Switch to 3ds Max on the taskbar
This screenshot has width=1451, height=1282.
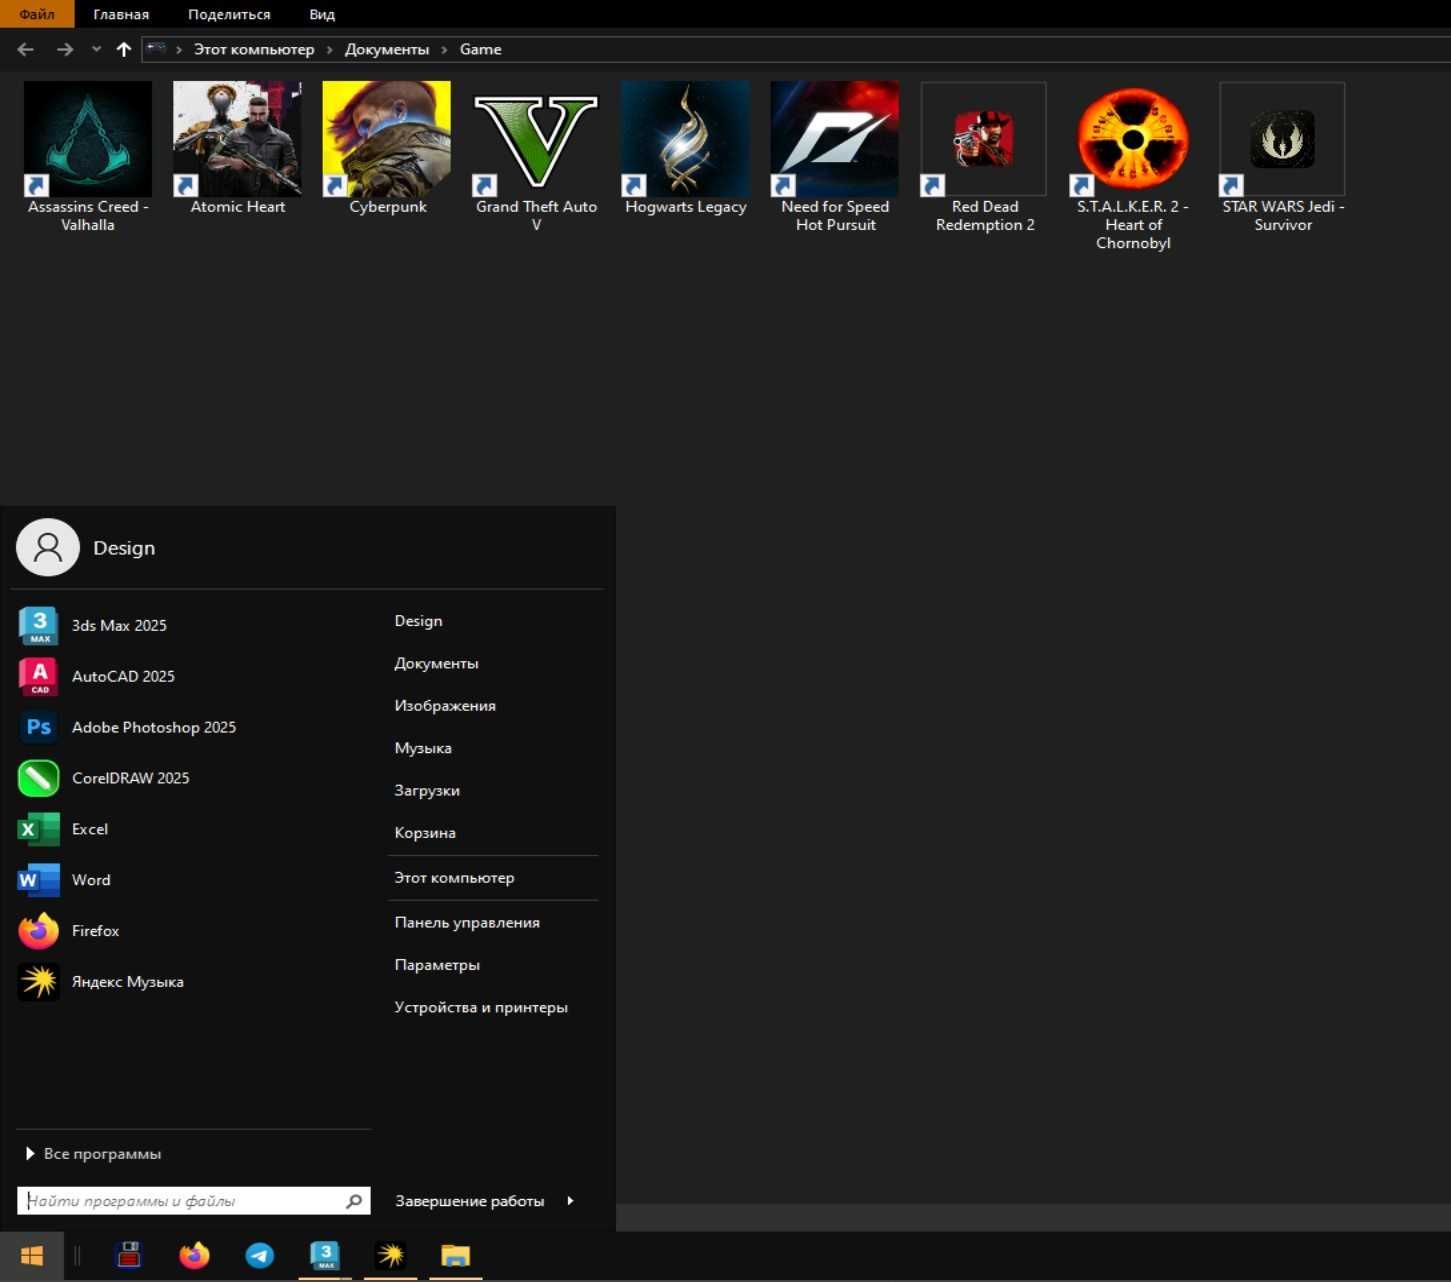(325, 1256)
